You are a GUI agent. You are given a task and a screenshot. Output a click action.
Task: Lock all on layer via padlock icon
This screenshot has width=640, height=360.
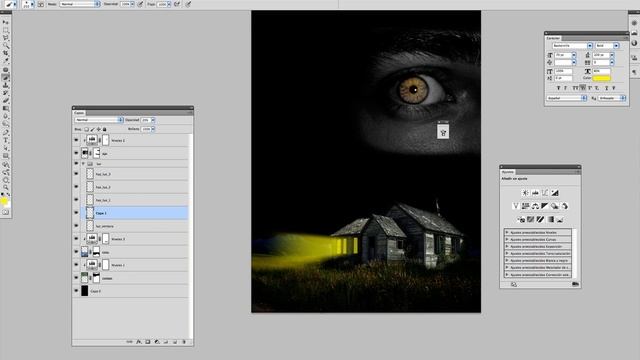104,129
